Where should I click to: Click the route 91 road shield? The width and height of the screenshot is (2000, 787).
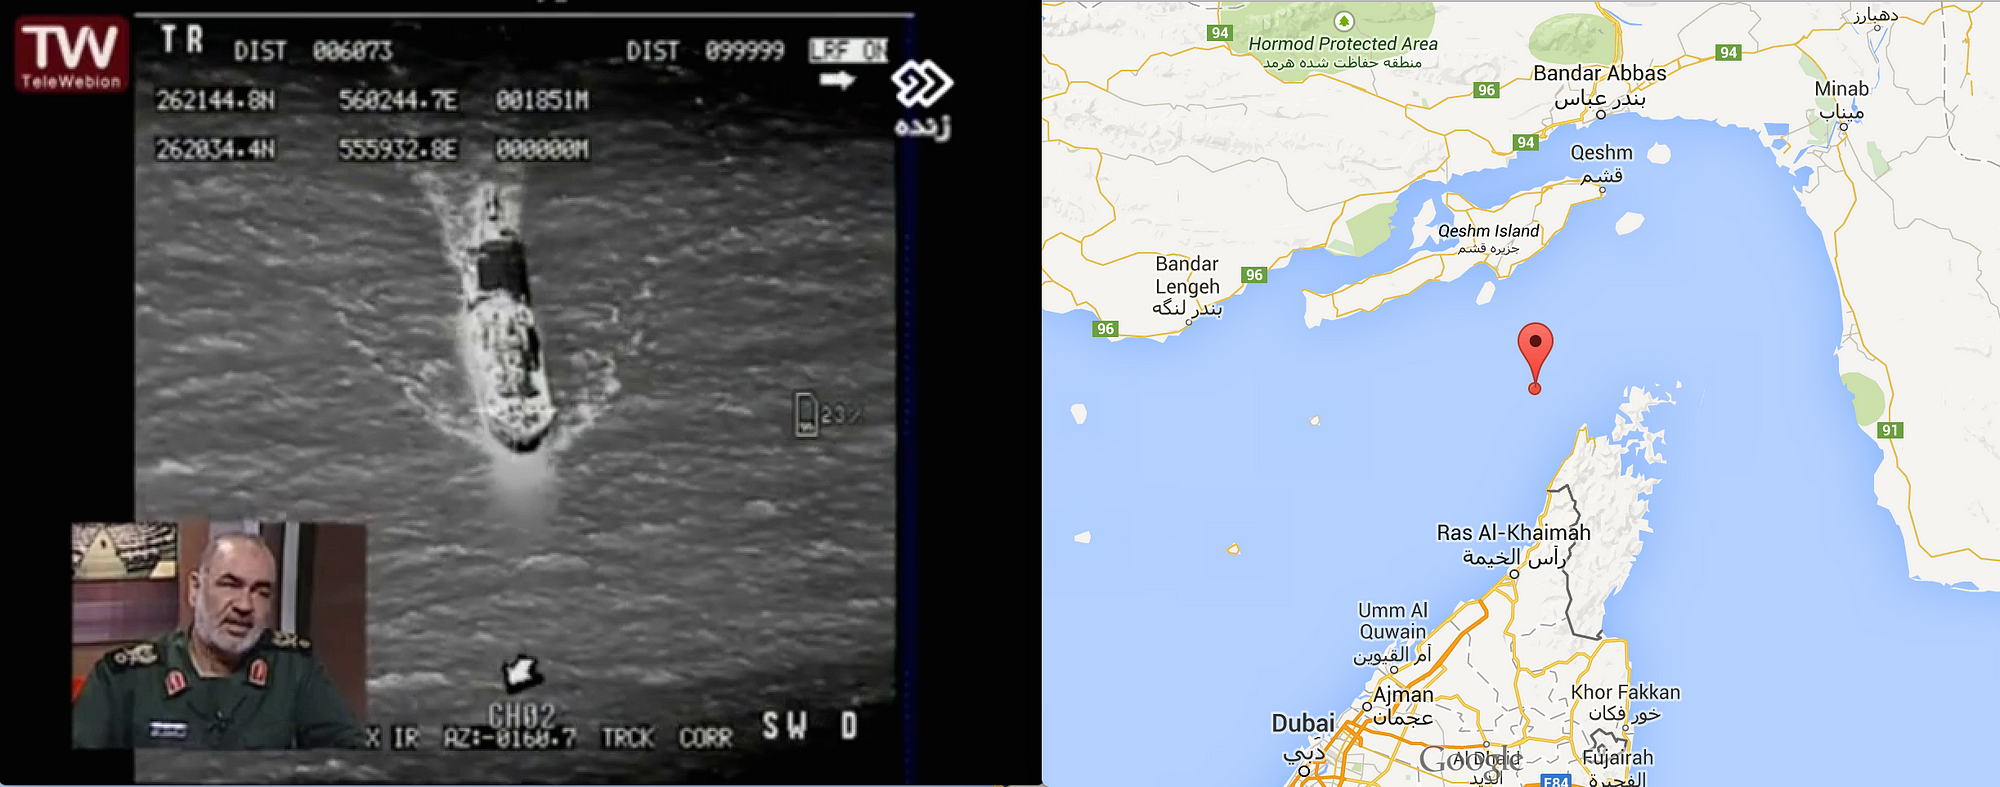(1889, 430)
